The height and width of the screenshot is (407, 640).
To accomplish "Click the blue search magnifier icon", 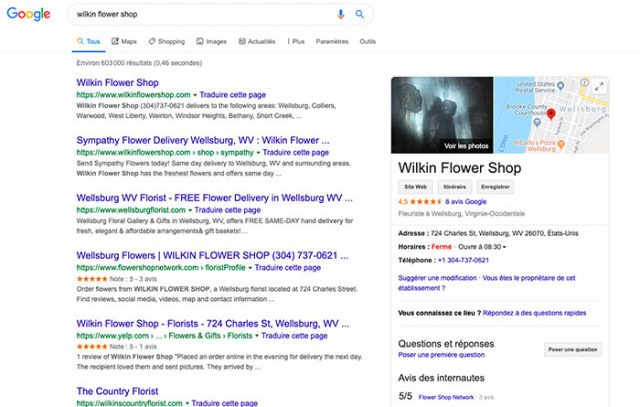I will pos(360,14).
